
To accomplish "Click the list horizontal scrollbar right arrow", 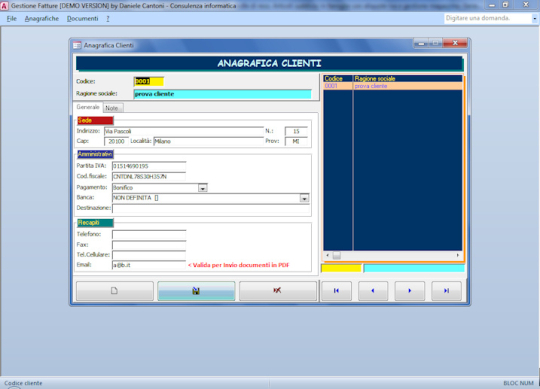I will [458, 255].
